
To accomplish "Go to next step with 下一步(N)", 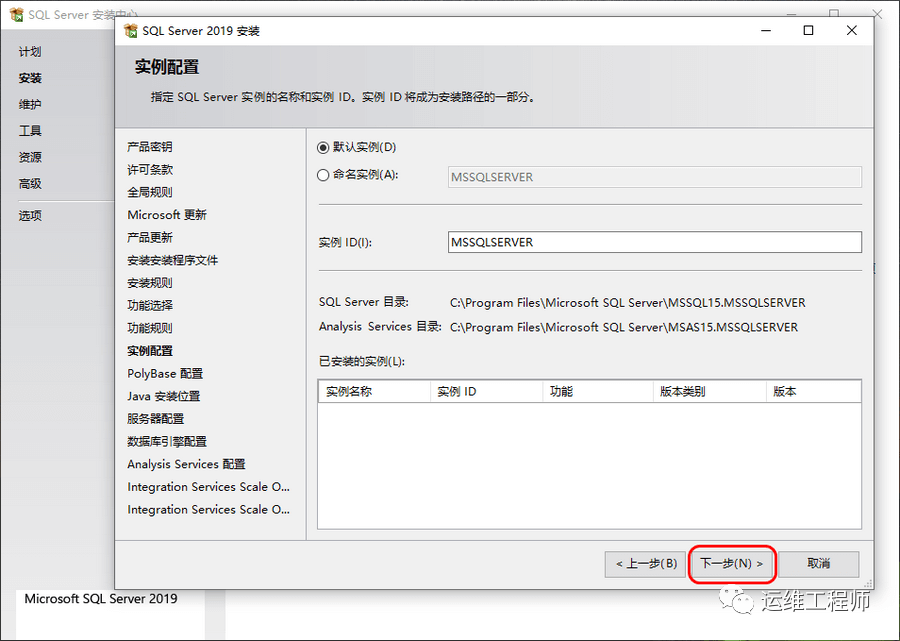I will tap(732, 564).
